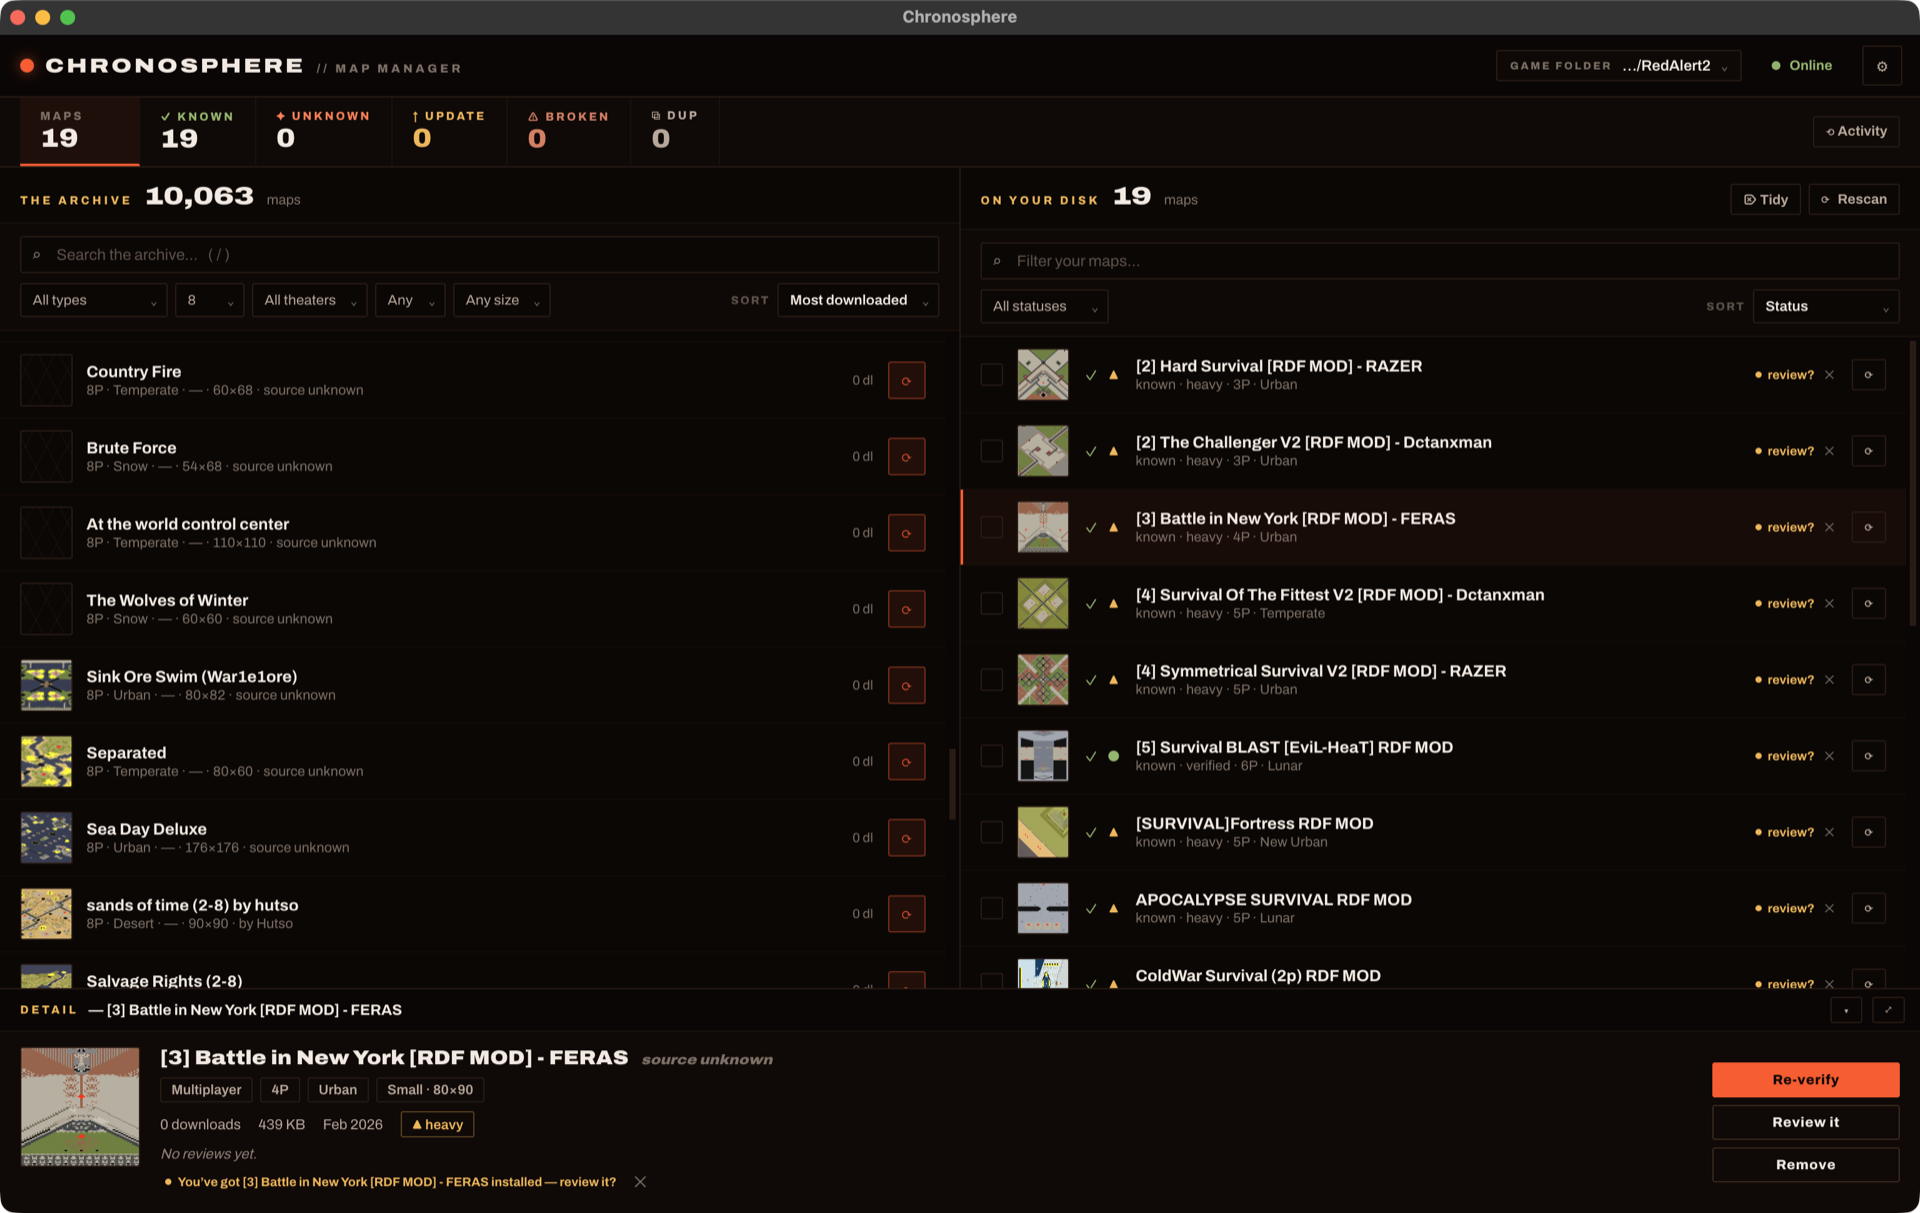1920x1213 pixels.
Task: Expand detail panel to full view
Action: coord(1888,1010)
